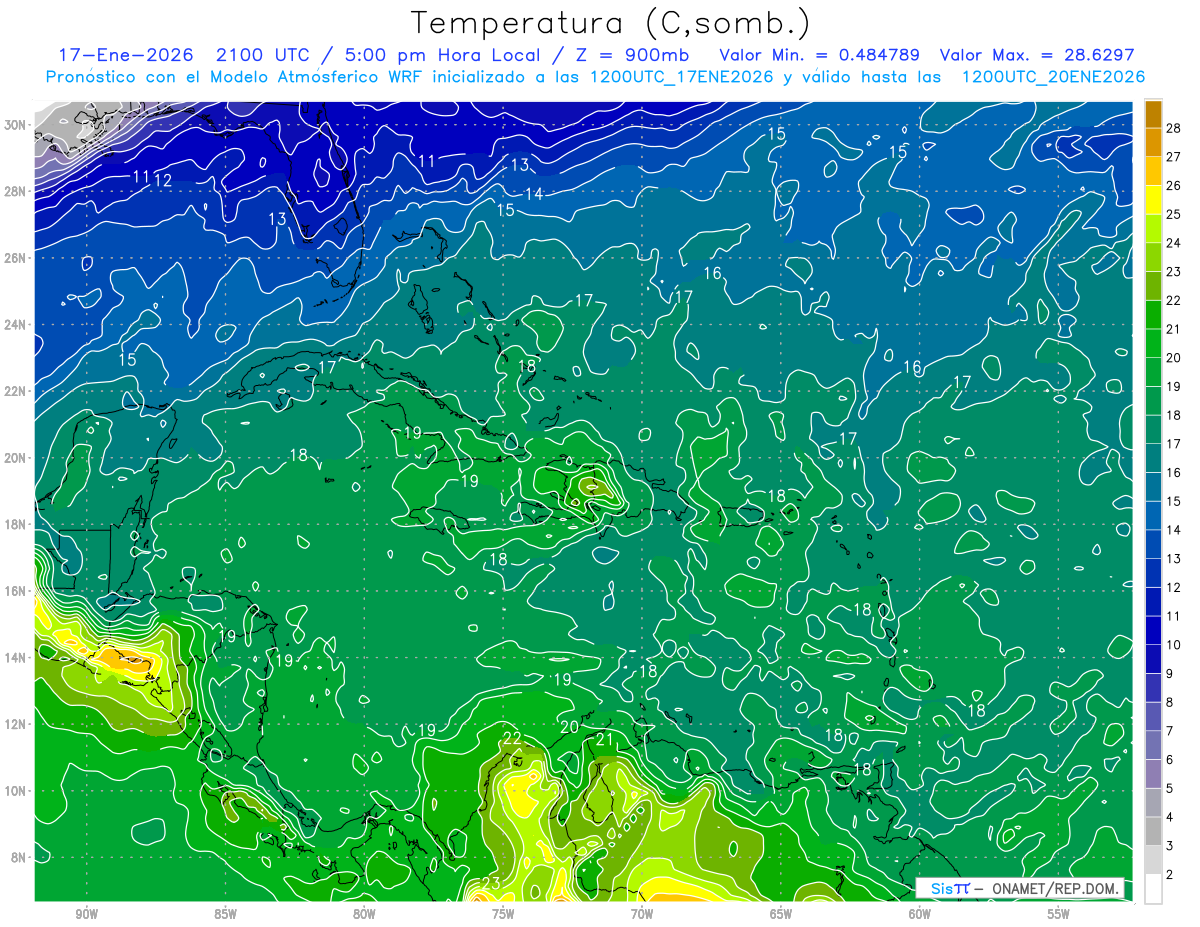Click the "55W" longitude axis label

pos(1058,913)
